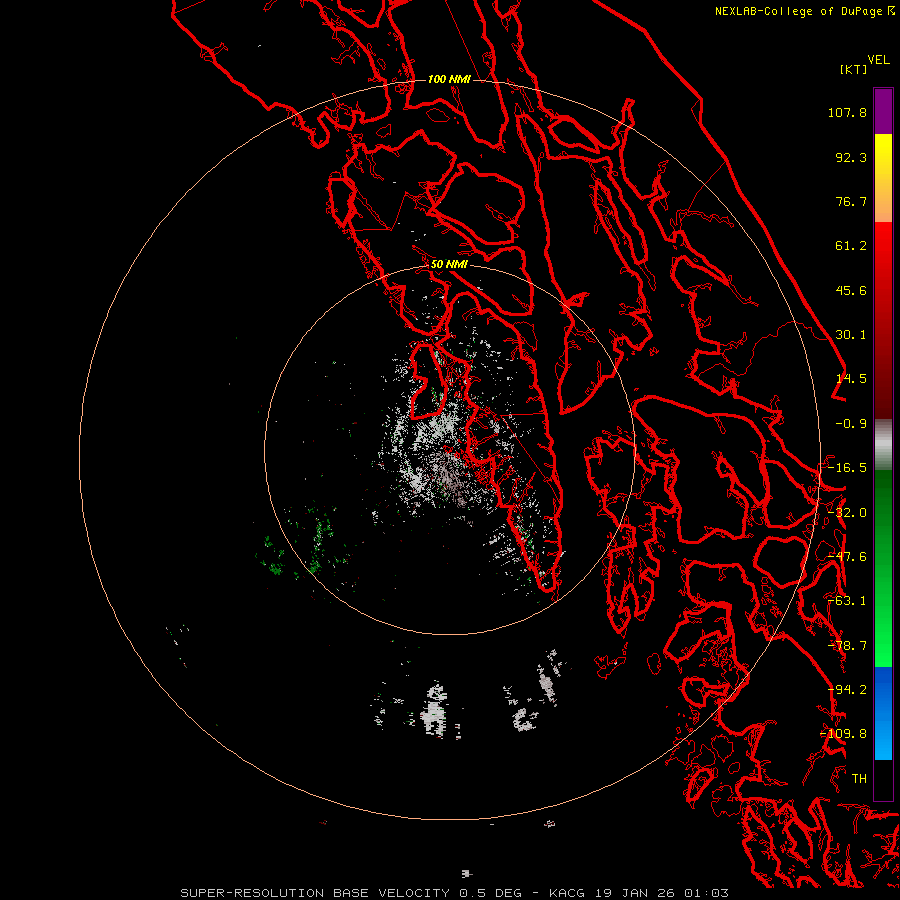900x900 pixels.
Task: Click the -16.5 velocity scale value
Action: [x=847, y=468]
